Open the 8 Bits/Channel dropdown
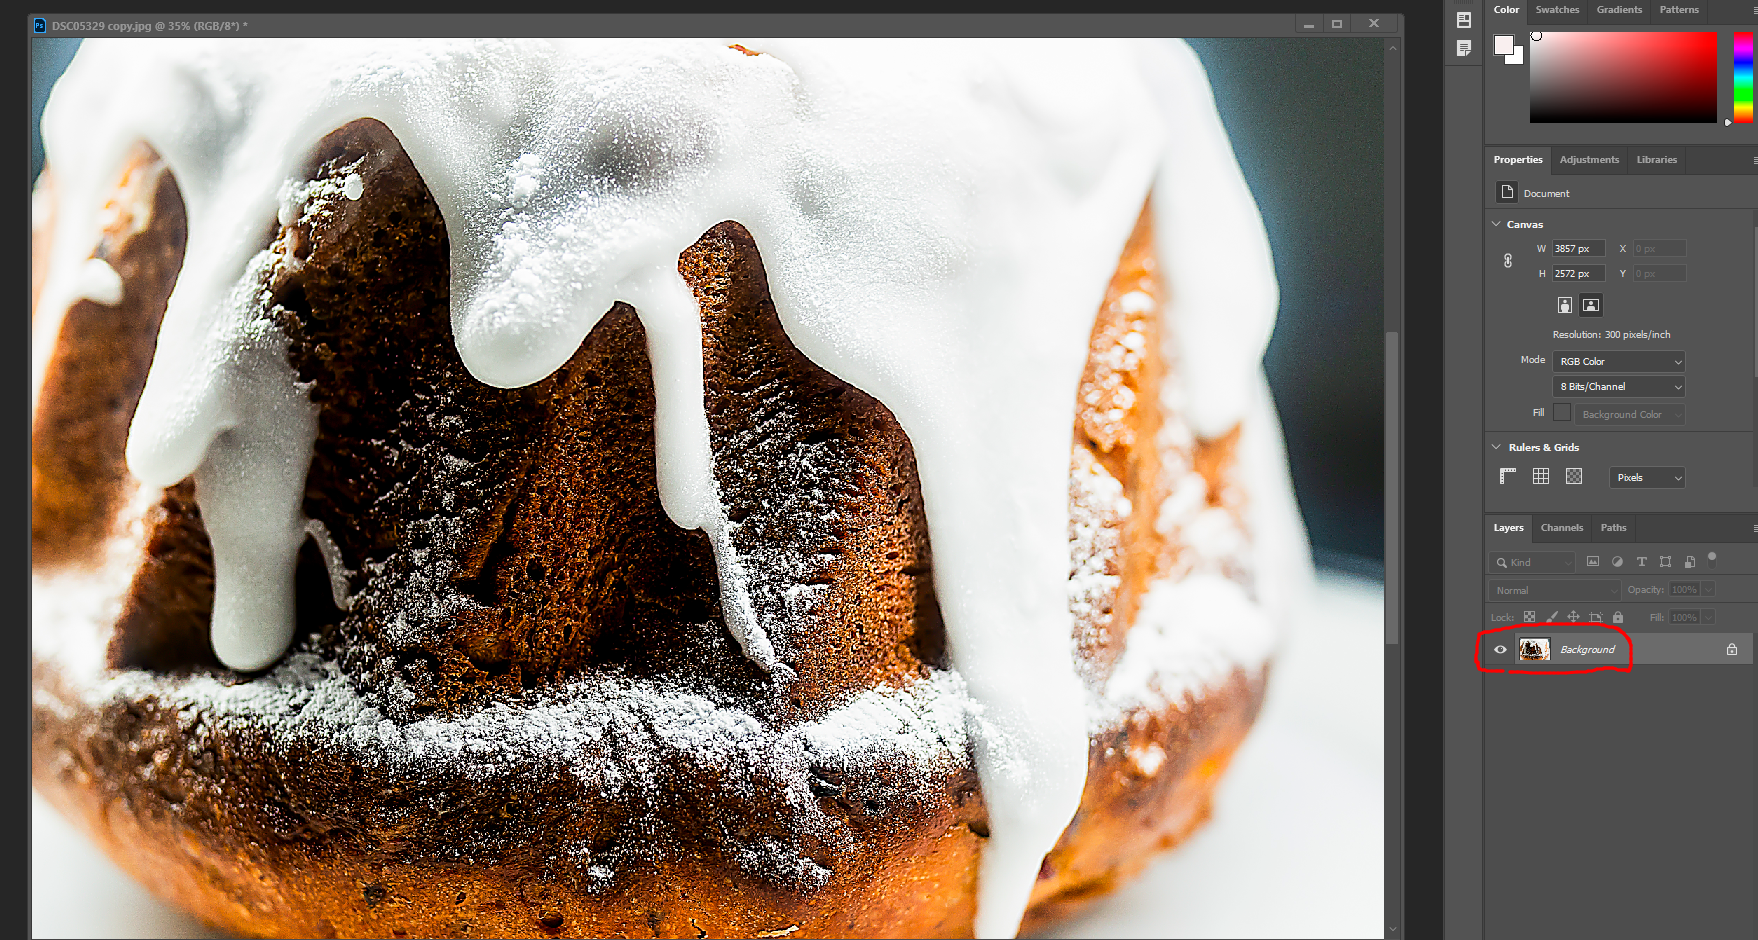The width and height of the screenshot is (1758, 940). tap(1619, 386)
